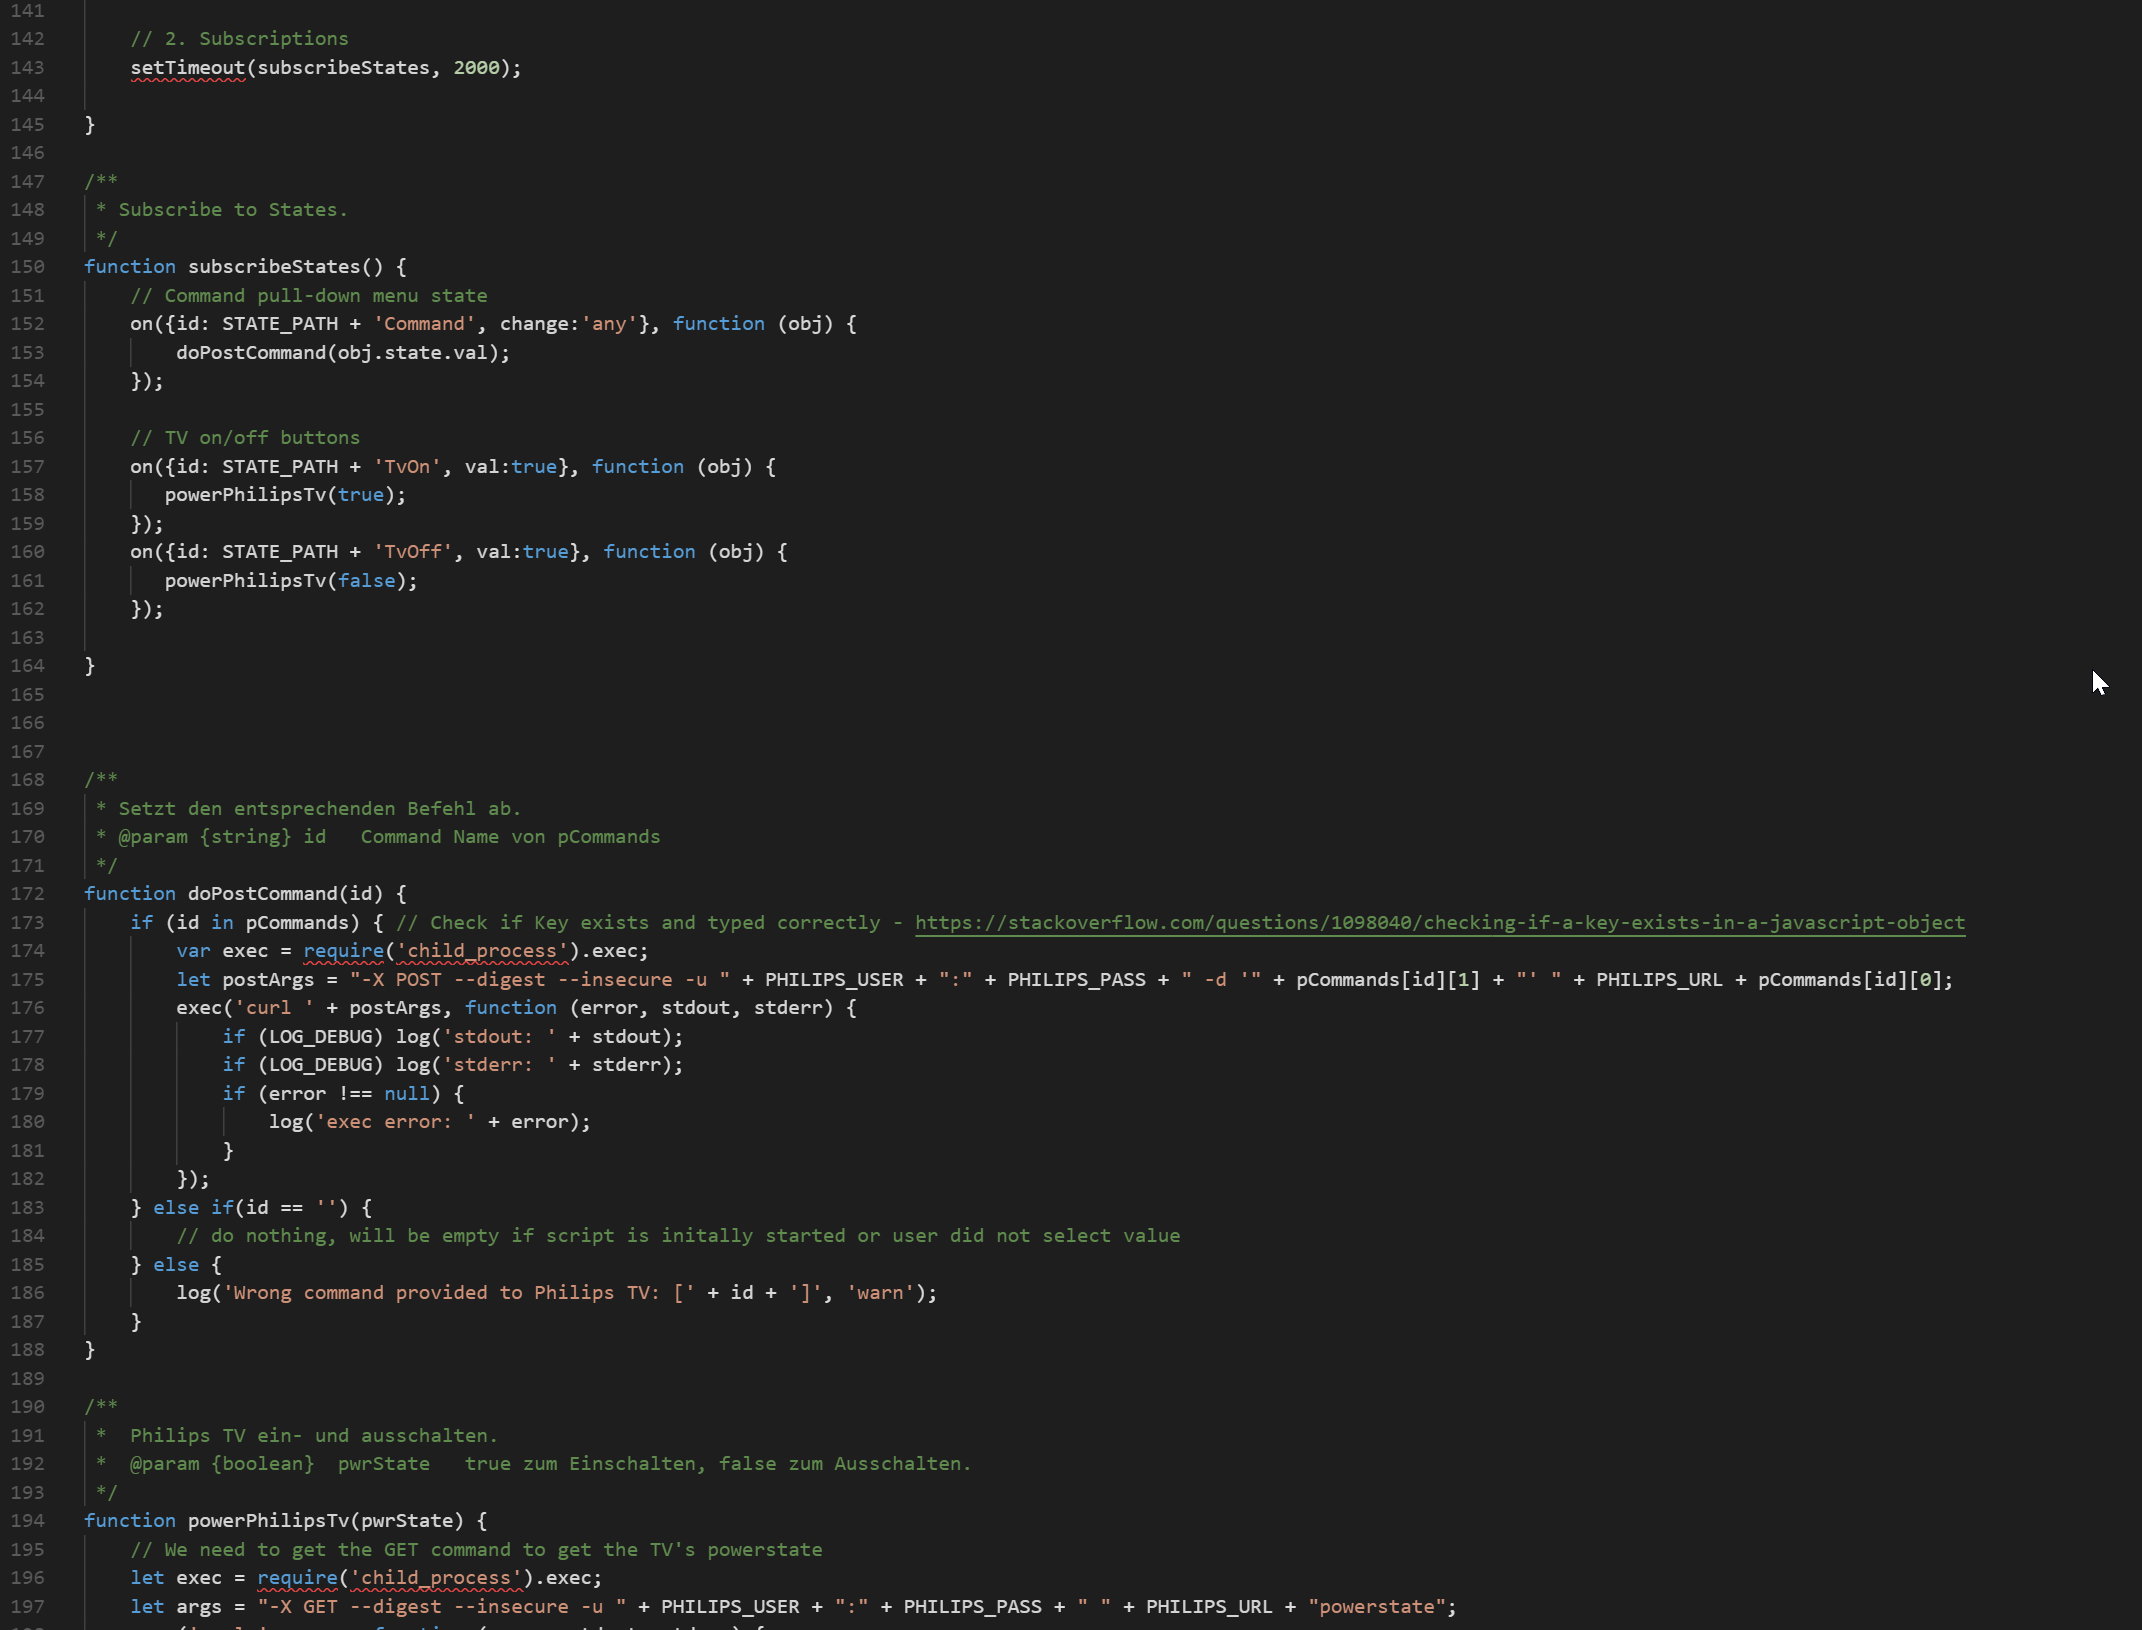Click the powerPhilipsTv function name in its declaration

tap(268, 1521)
